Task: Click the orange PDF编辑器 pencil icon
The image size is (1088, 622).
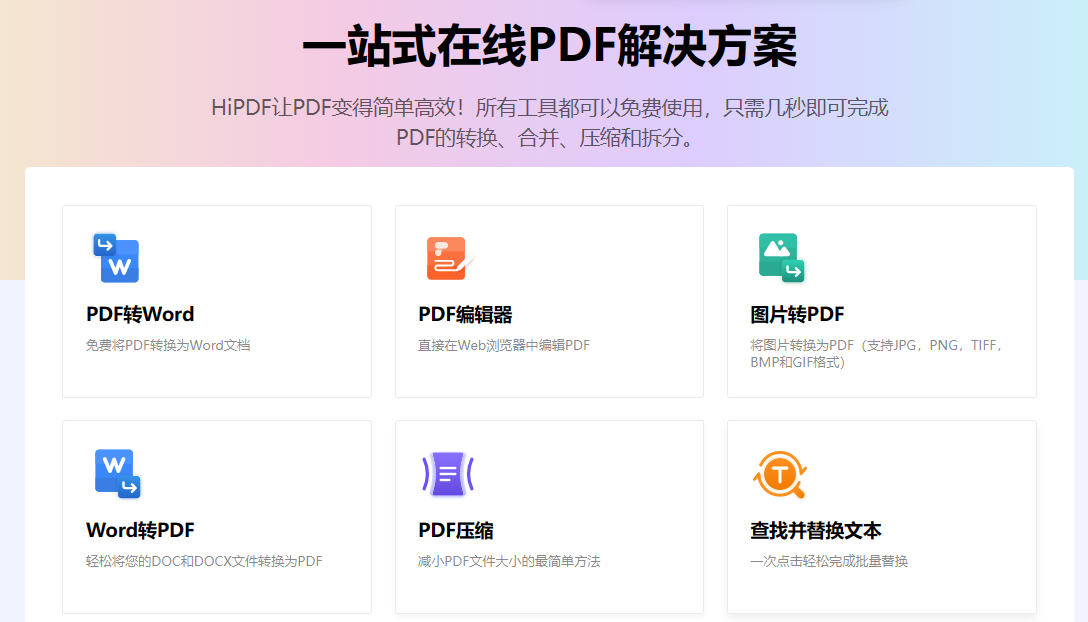Action: 449,257
